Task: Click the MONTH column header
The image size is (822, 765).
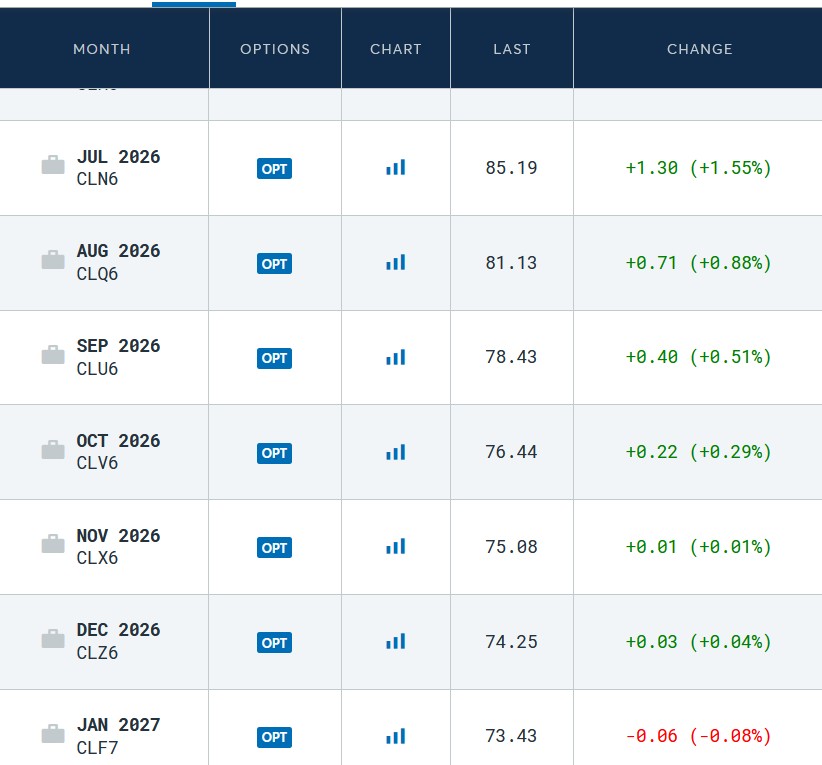Action: click(102, 49)
